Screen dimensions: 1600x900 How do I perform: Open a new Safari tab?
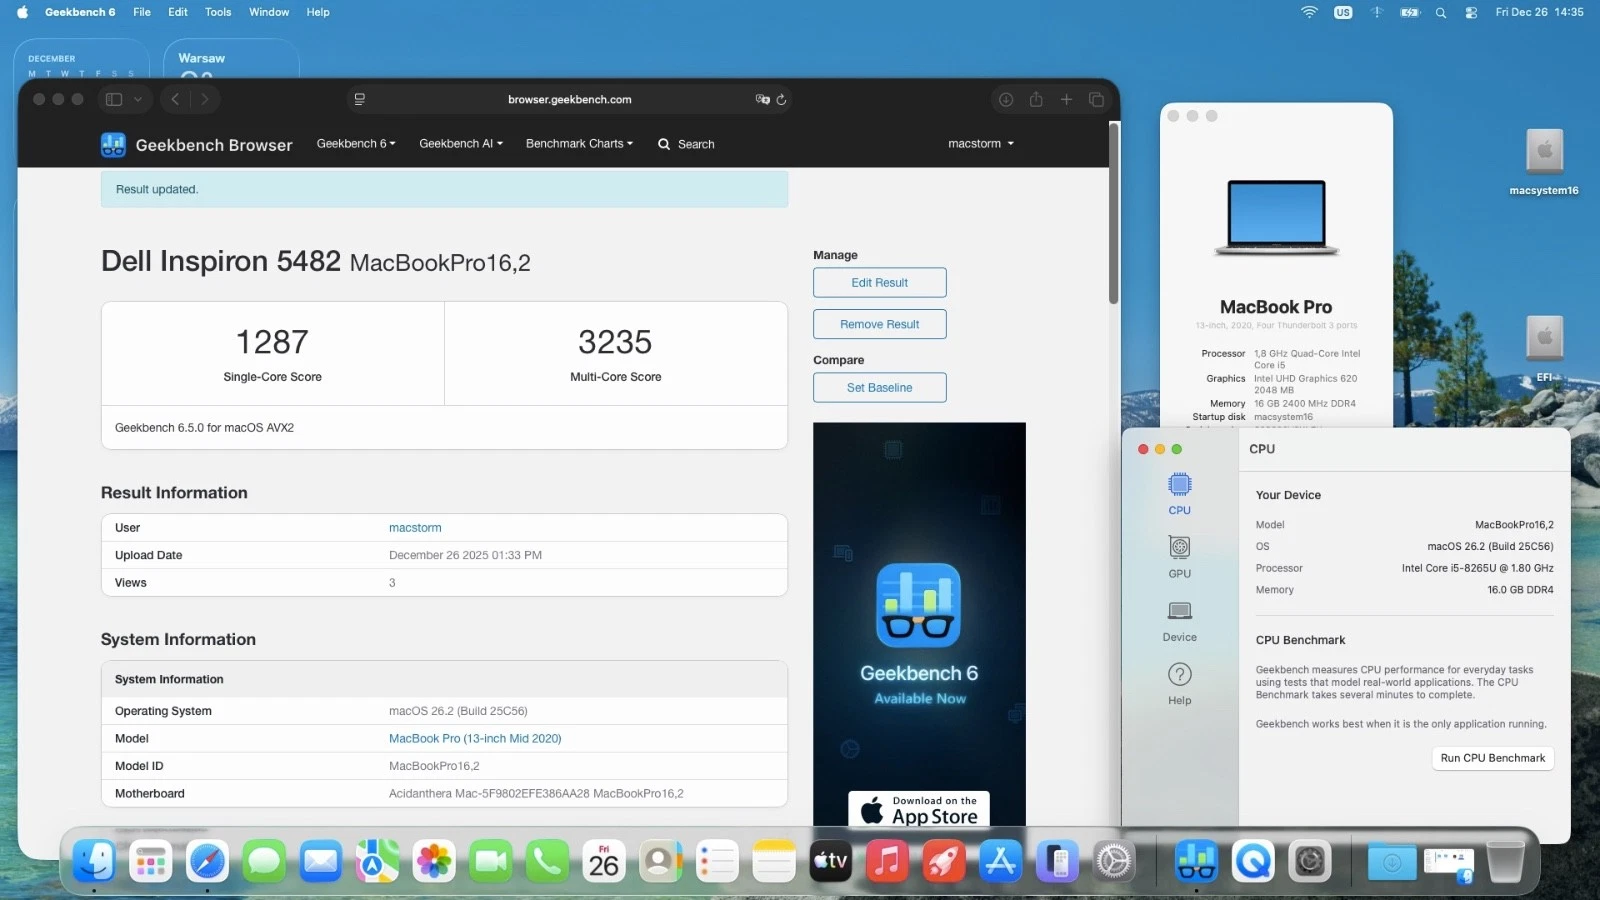coord(1066,99)
